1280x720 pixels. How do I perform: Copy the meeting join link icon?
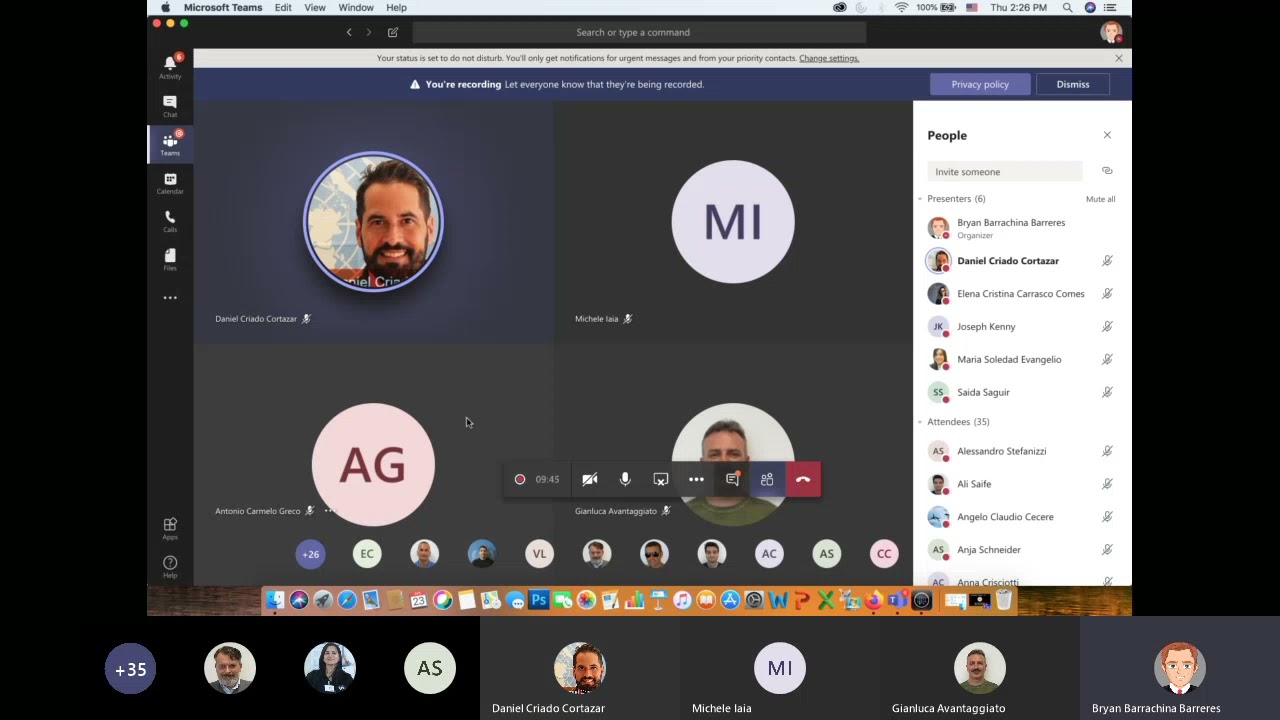tap(1107, 171)
